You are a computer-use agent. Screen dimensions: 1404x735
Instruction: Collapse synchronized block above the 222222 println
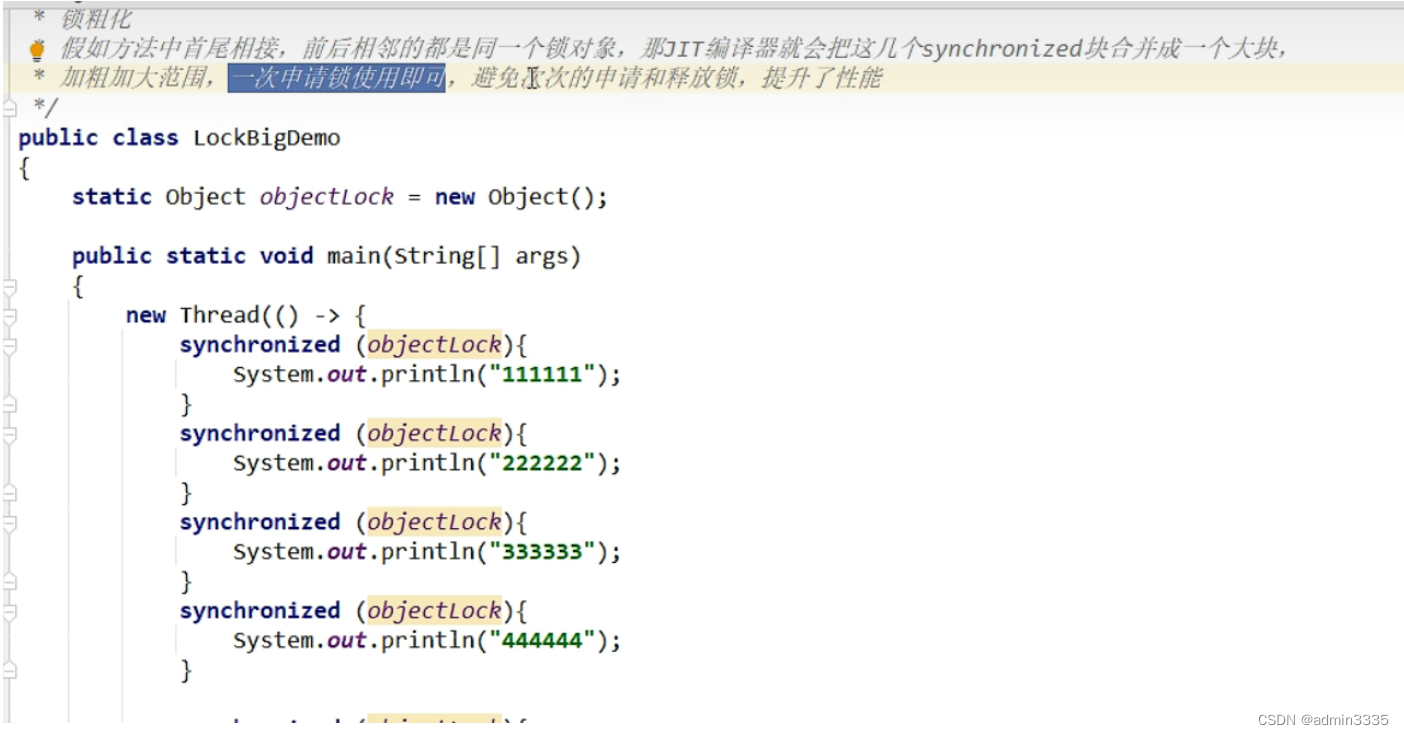pyautogui.click(x=10, y=434)
